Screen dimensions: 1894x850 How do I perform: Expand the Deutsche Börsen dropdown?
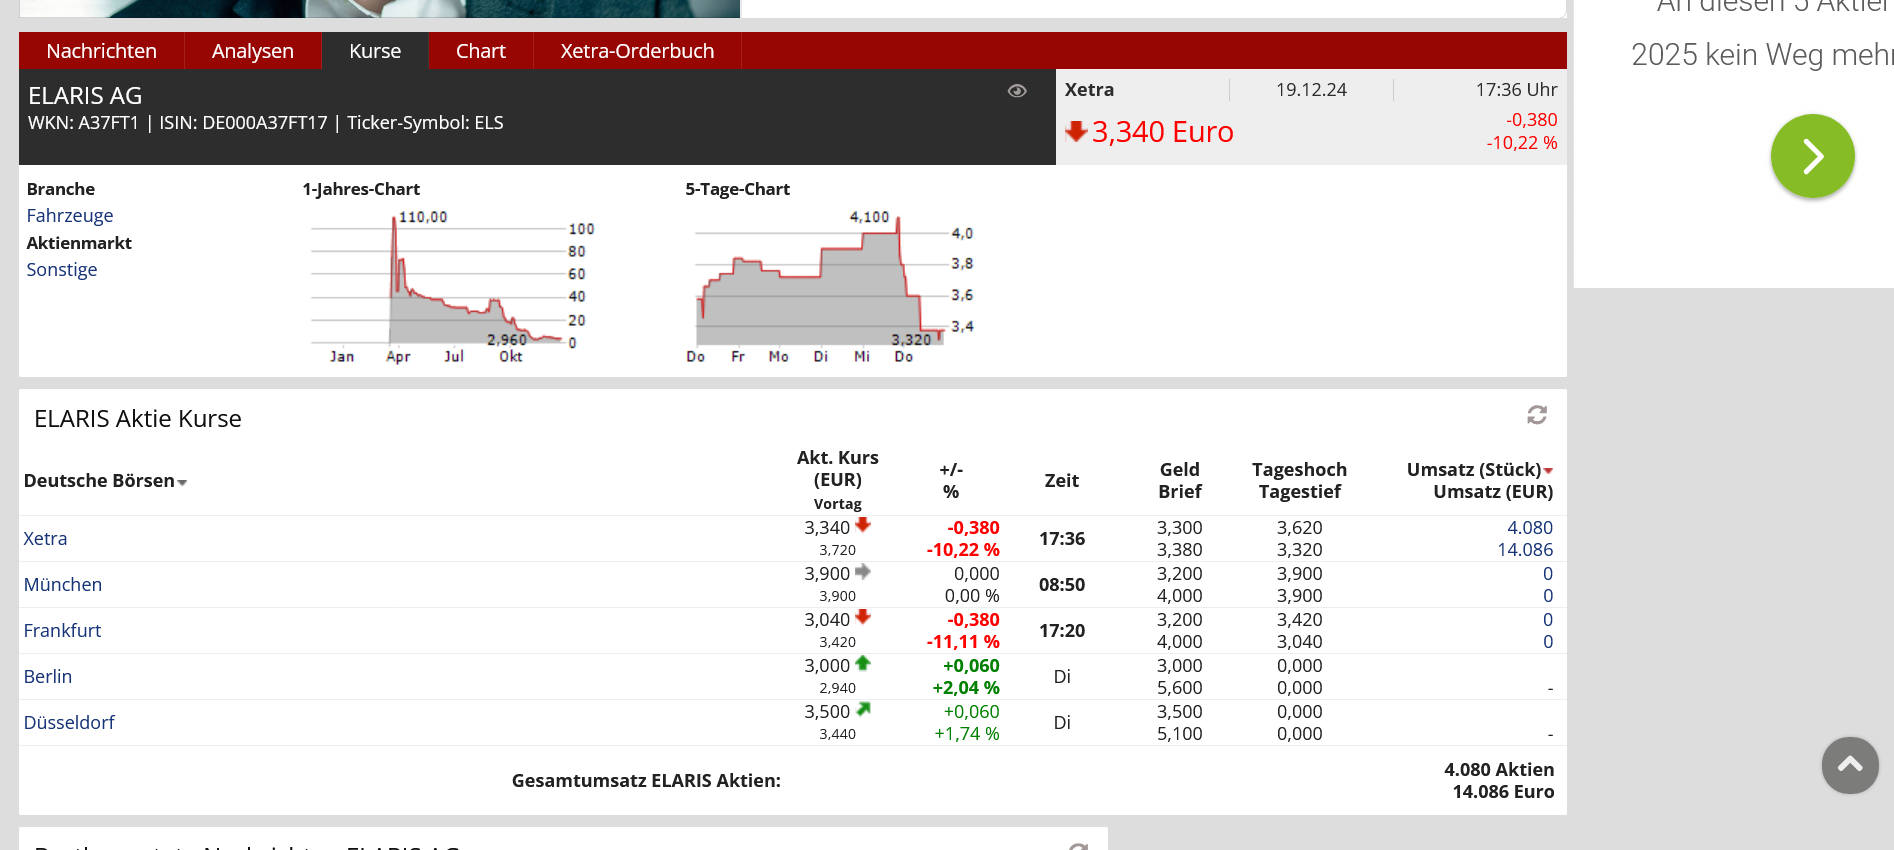click(182, 482)
